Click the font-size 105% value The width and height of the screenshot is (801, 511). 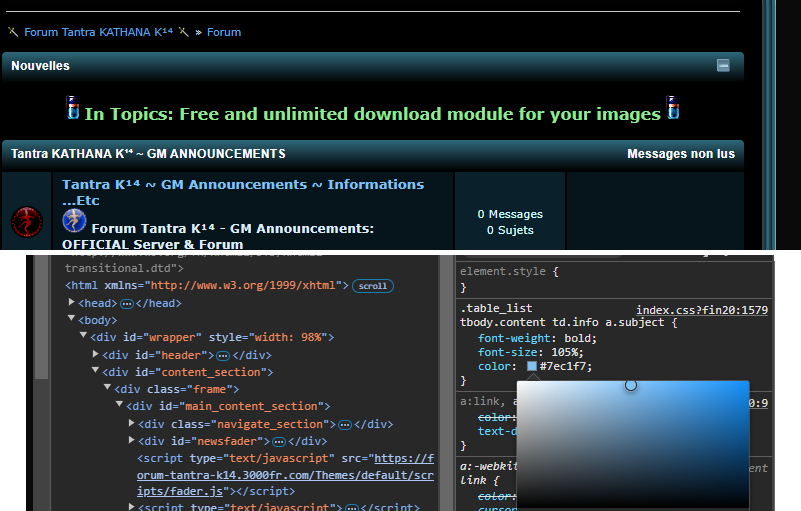click(564, 352)
